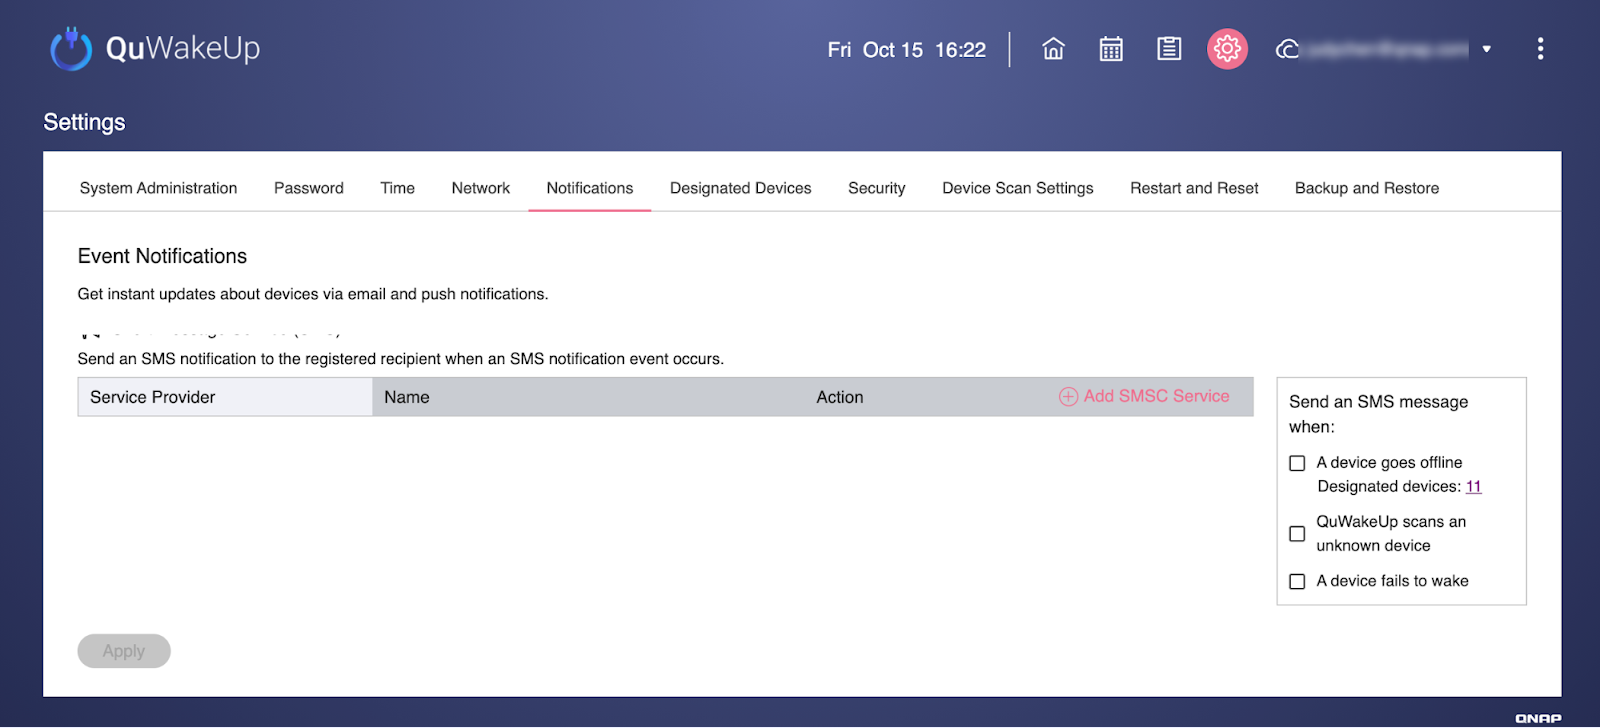Viewport: 1600px width, 728px height.
Task: Click the pink settings gear icon
Action: (1227, 49)
